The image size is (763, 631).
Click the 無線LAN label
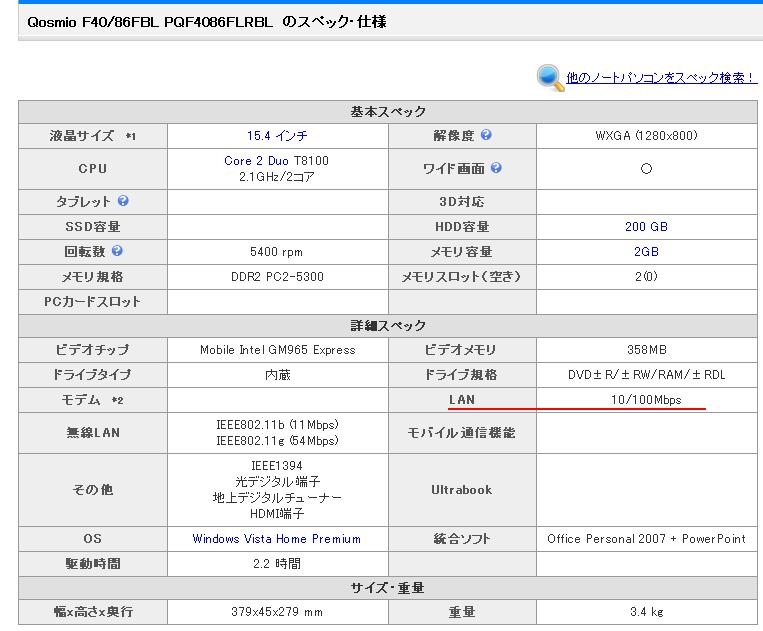point(93,433)
